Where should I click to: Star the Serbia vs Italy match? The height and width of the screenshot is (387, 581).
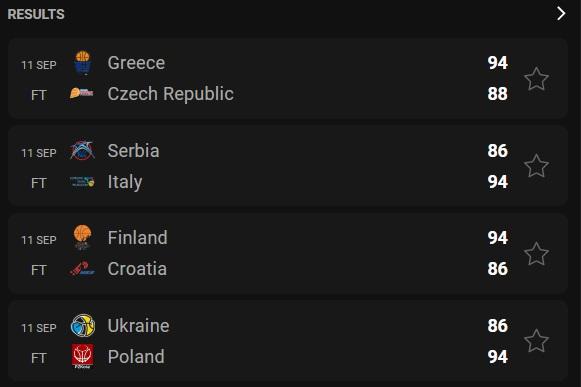[536, 166]
